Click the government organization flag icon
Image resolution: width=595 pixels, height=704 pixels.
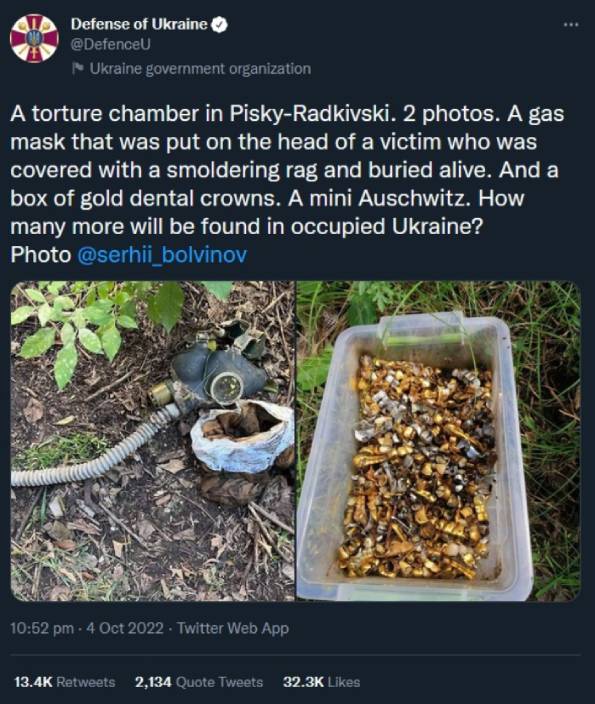pos(78,68)
